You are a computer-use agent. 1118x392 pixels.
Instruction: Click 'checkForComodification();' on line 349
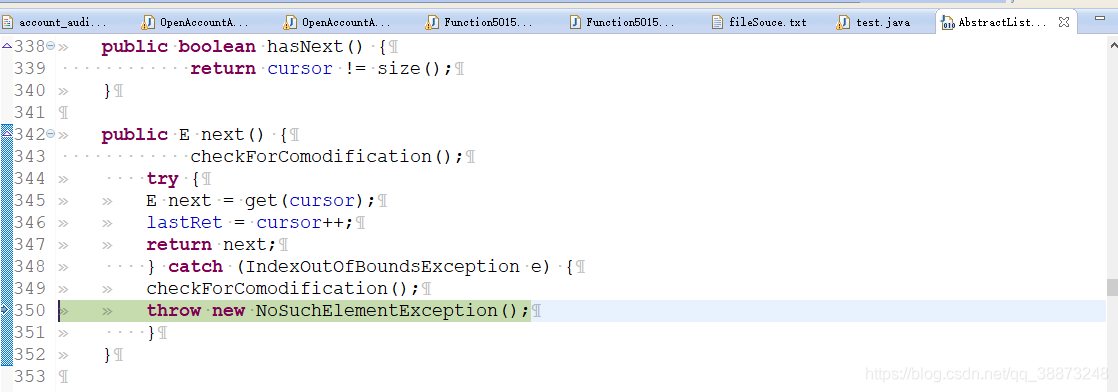pos(284,289)
